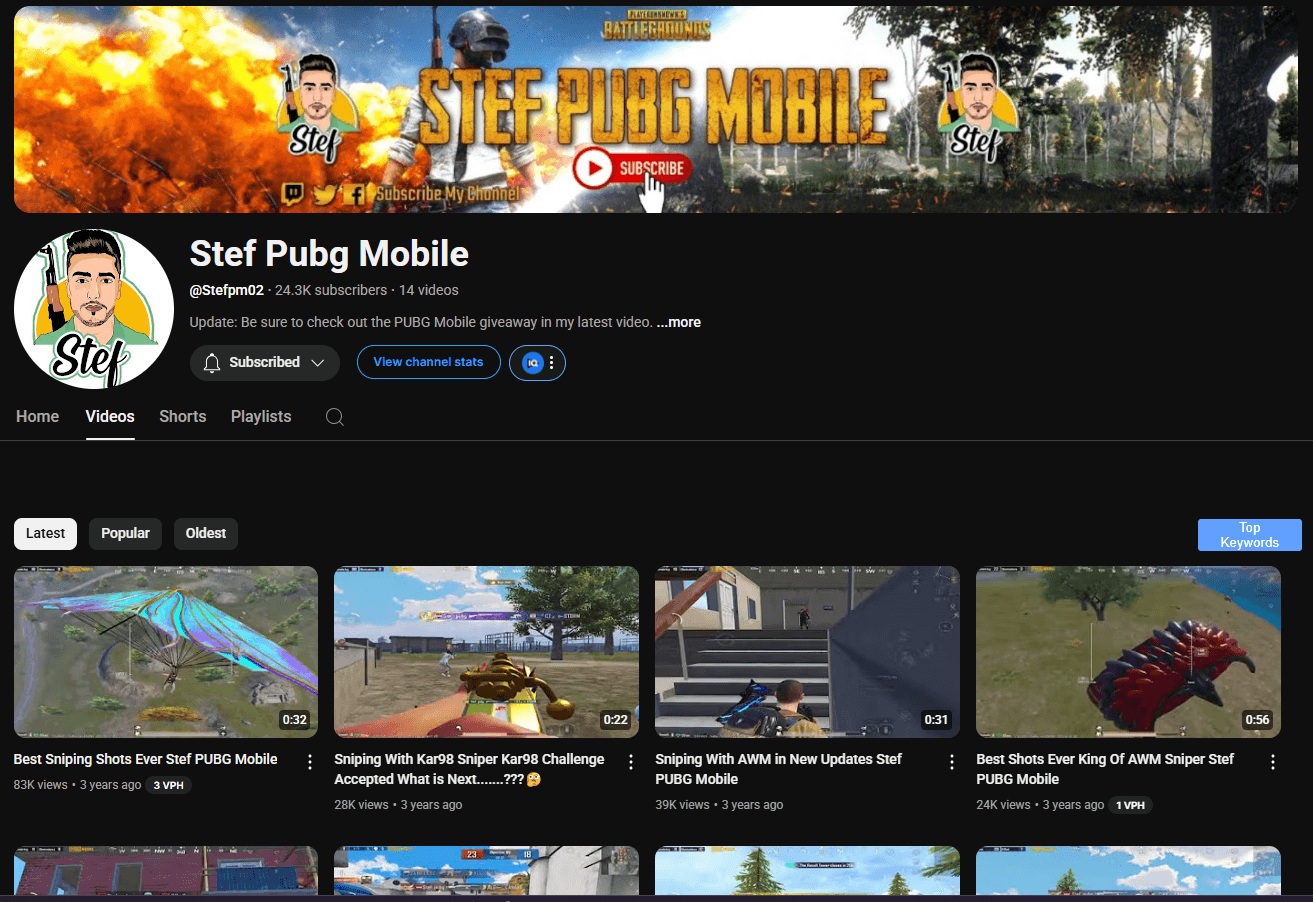Play the golden gun video thumbnail 0:22
Viewport: 1313px width, 902px height.
tap(486, 652)
